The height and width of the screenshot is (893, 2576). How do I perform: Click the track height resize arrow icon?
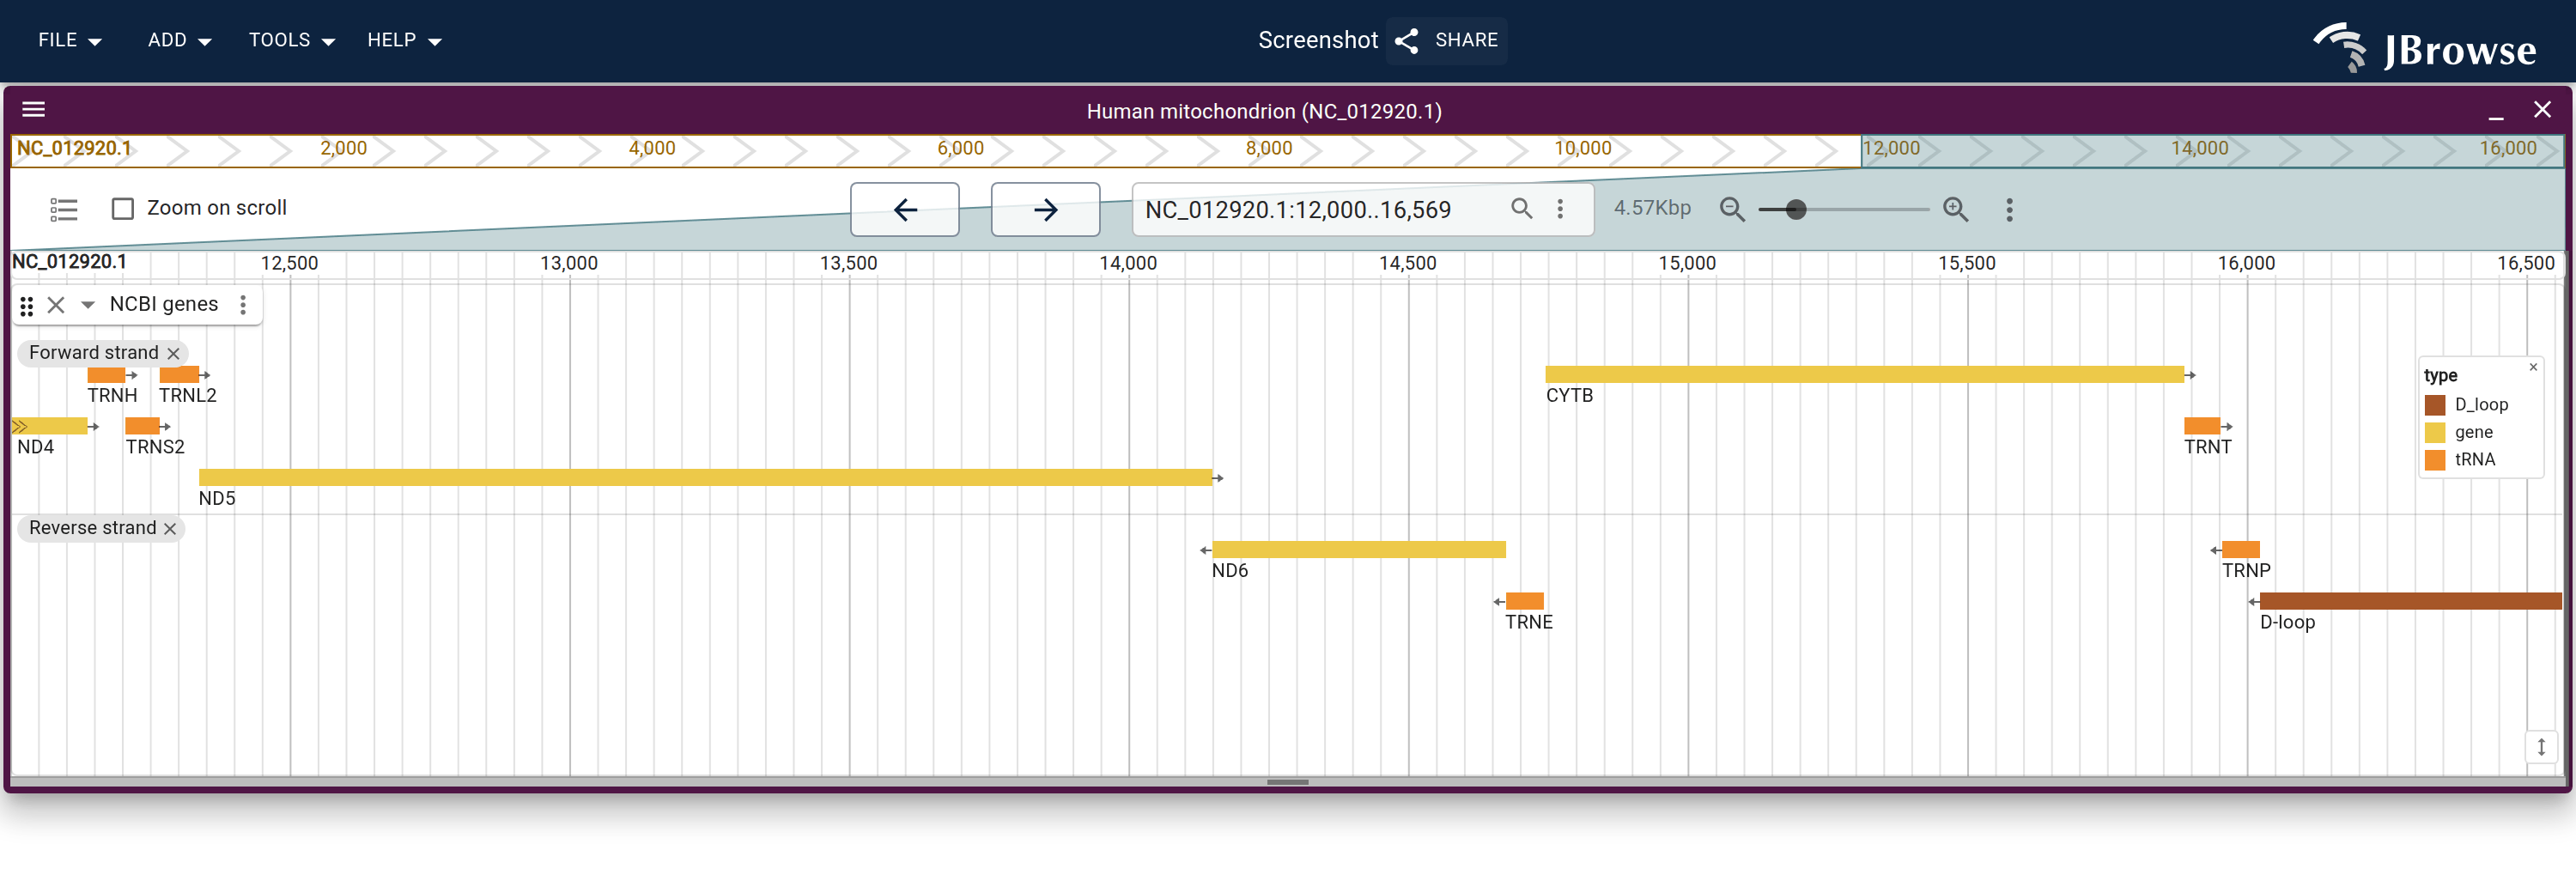[x=2541, y=746]
